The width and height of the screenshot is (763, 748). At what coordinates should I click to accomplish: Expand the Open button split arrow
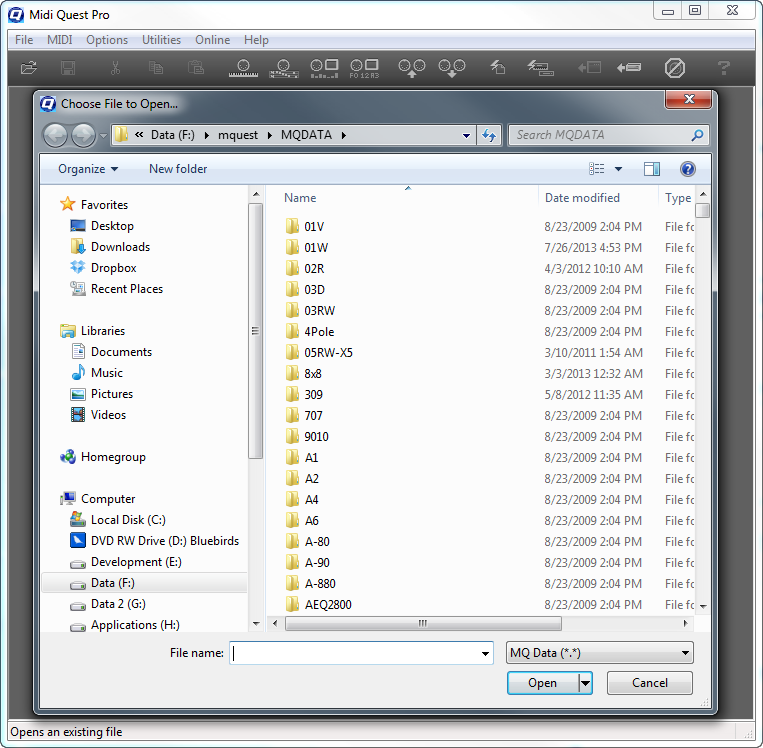click(x=585, y=683)
